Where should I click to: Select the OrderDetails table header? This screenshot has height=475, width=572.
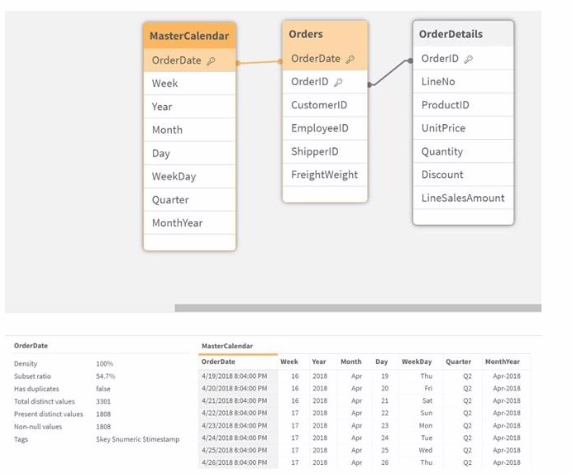tap(463, 34)
